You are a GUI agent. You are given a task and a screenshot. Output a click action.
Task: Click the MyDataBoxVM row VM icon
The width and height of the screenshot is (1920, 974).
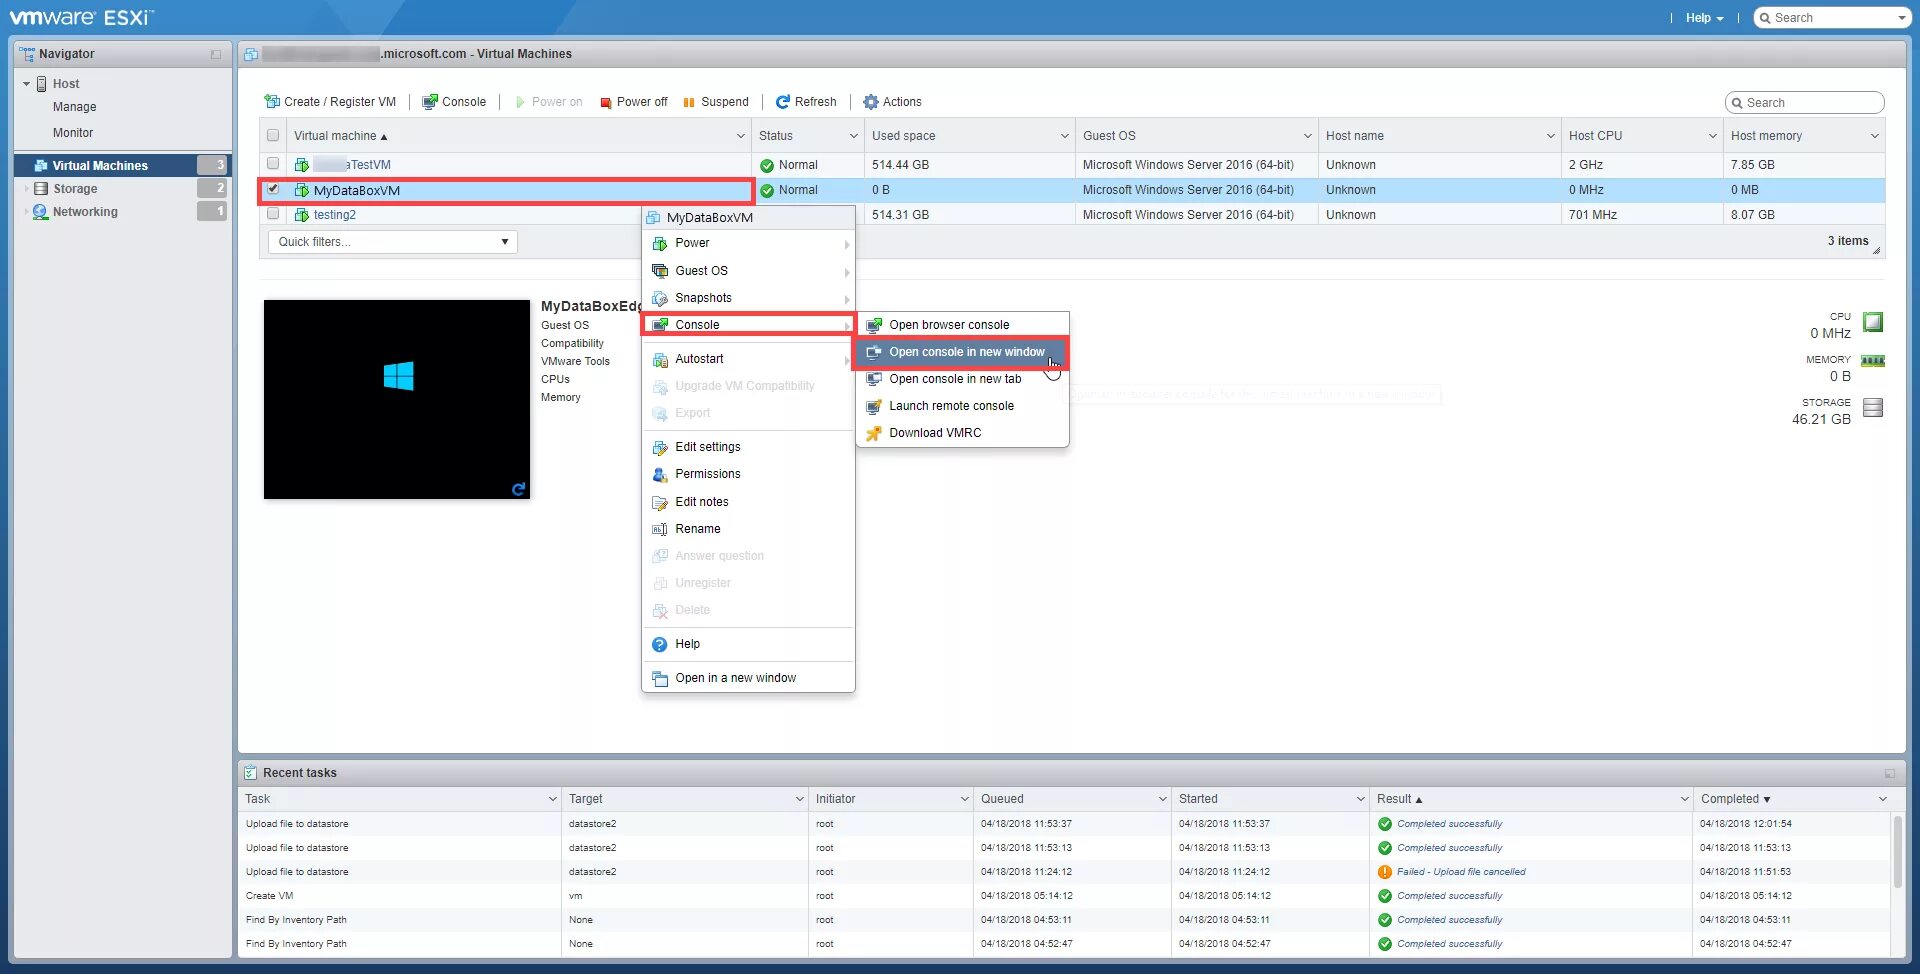click(302, 190)
